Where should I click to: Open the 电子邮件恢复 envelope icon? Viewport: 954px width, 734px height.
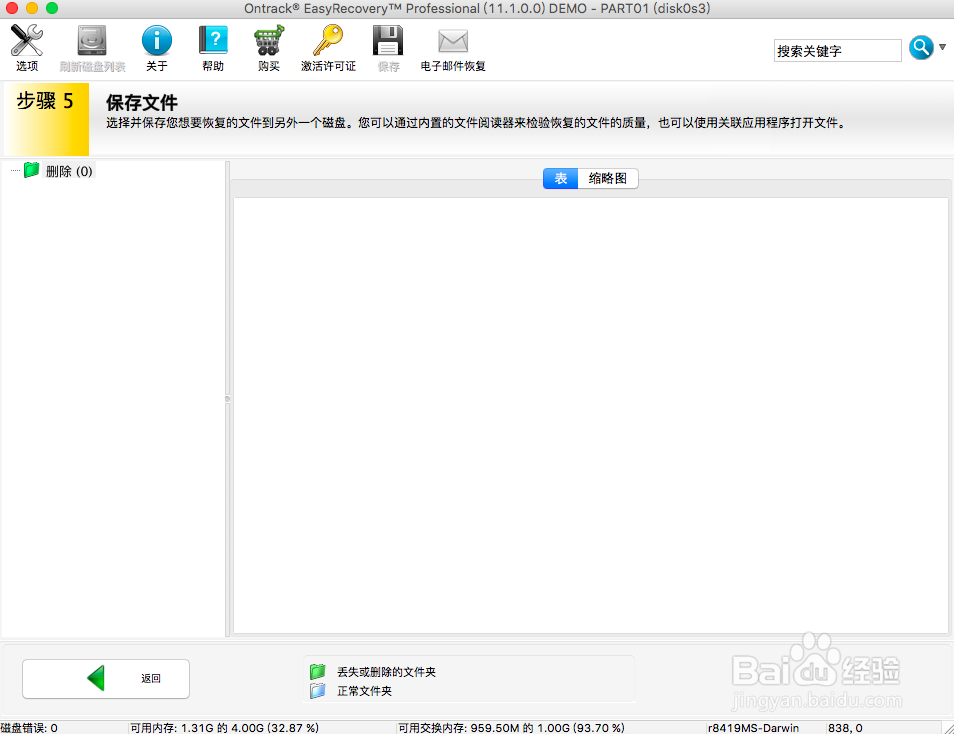coord(453,42)
